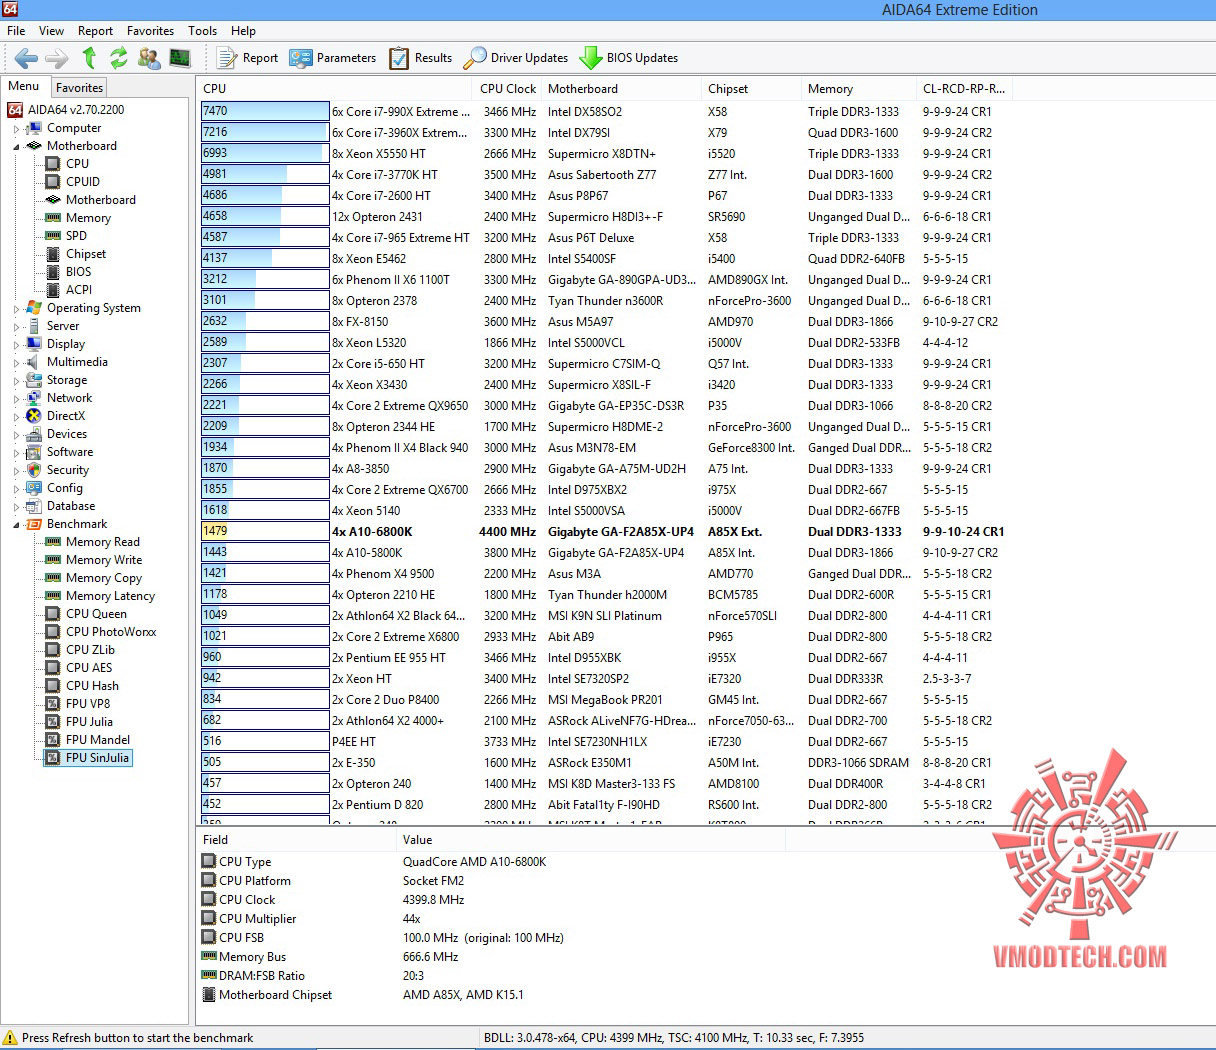The image size is (1216, 1050).
Task: Expand the Multimedia tree node
Action: click(x=16, y=363)
